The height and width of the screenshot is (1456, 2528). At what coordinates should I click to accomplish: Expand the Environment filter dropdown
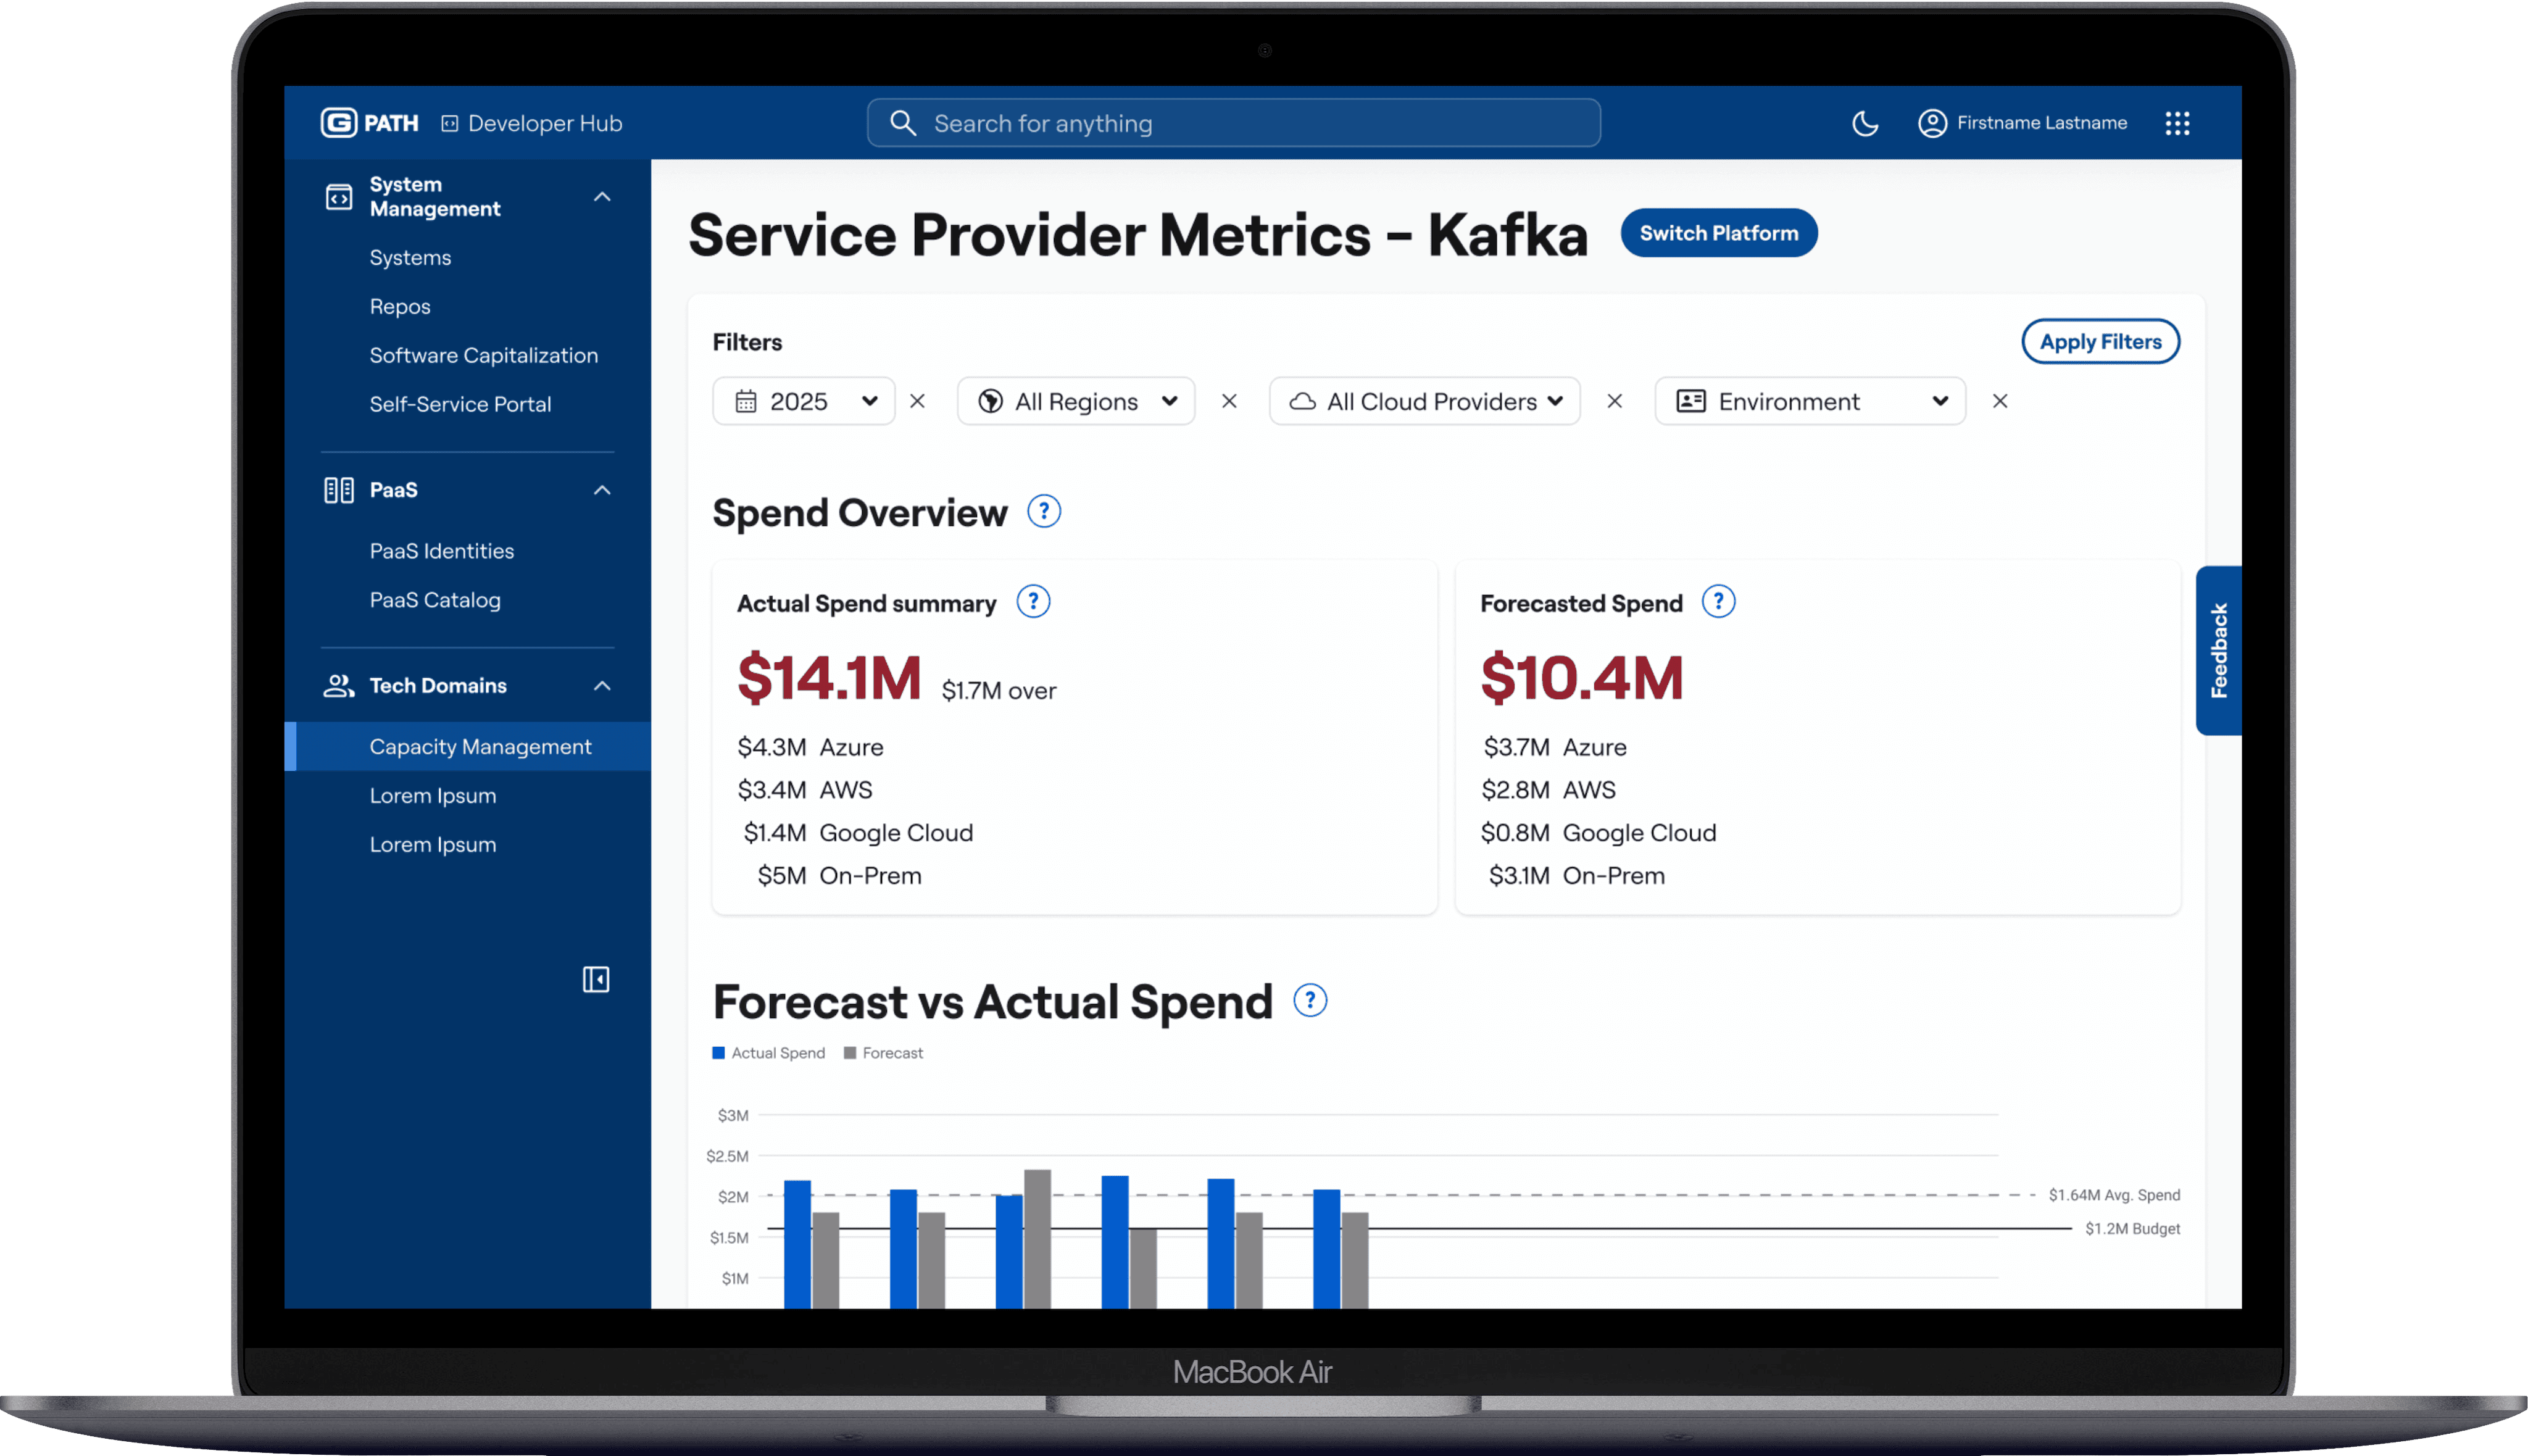click(1810, 401)
